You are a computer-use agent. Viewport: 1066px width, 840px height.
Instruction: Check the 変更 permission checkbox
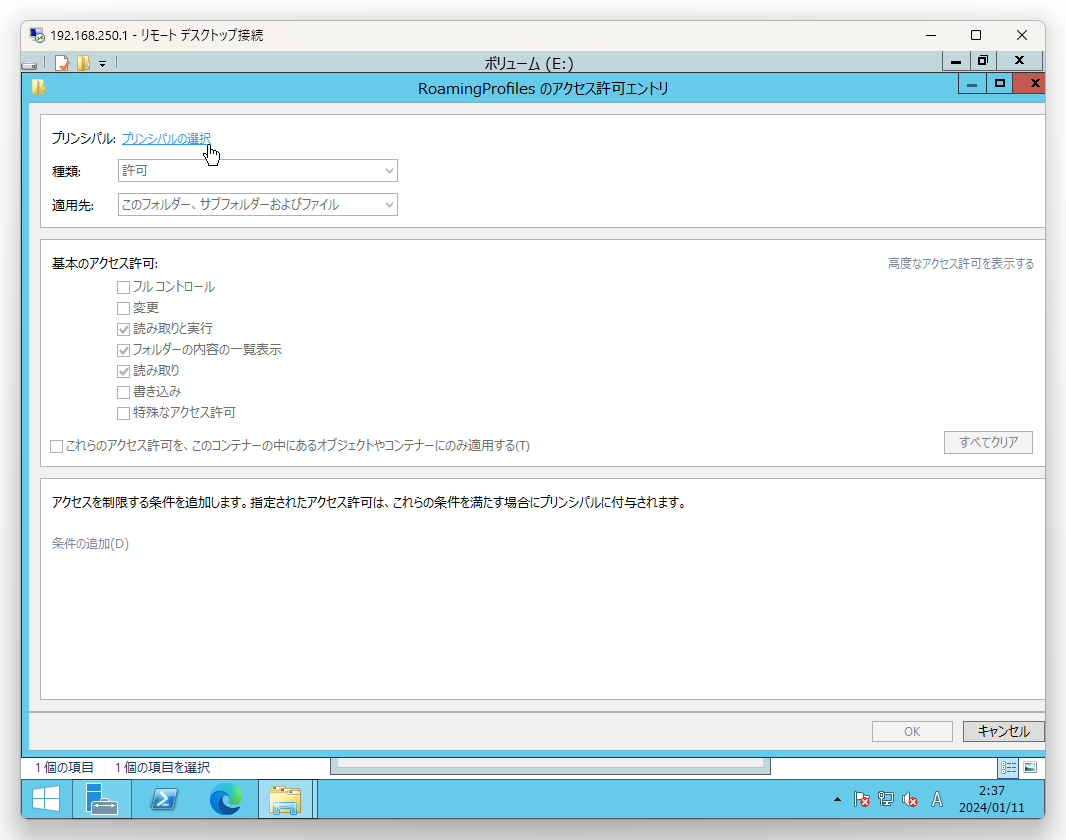coord(123,309)
